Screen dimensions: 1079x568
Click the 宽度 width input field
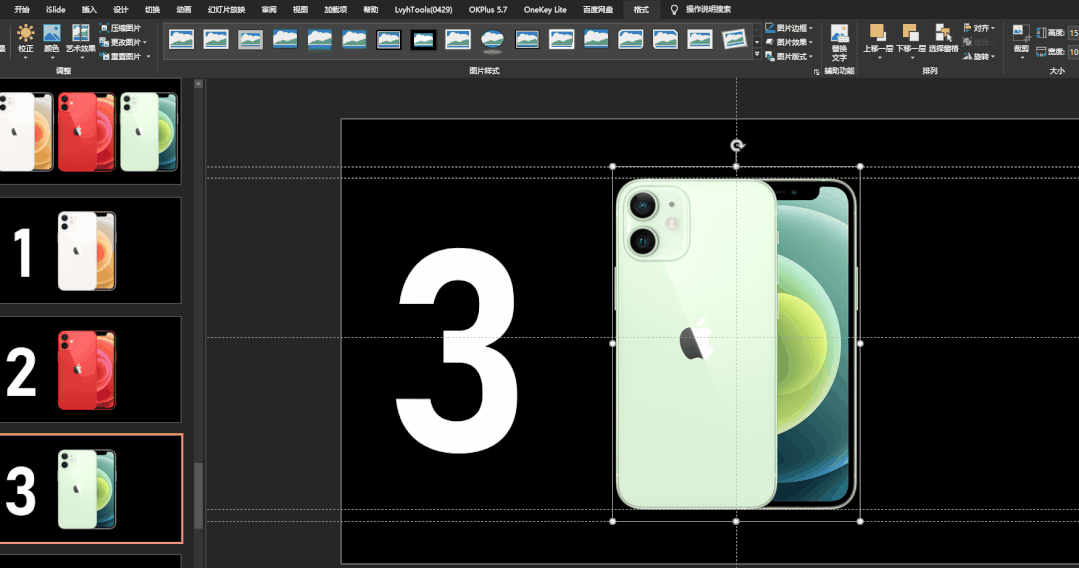[1073, 52]
